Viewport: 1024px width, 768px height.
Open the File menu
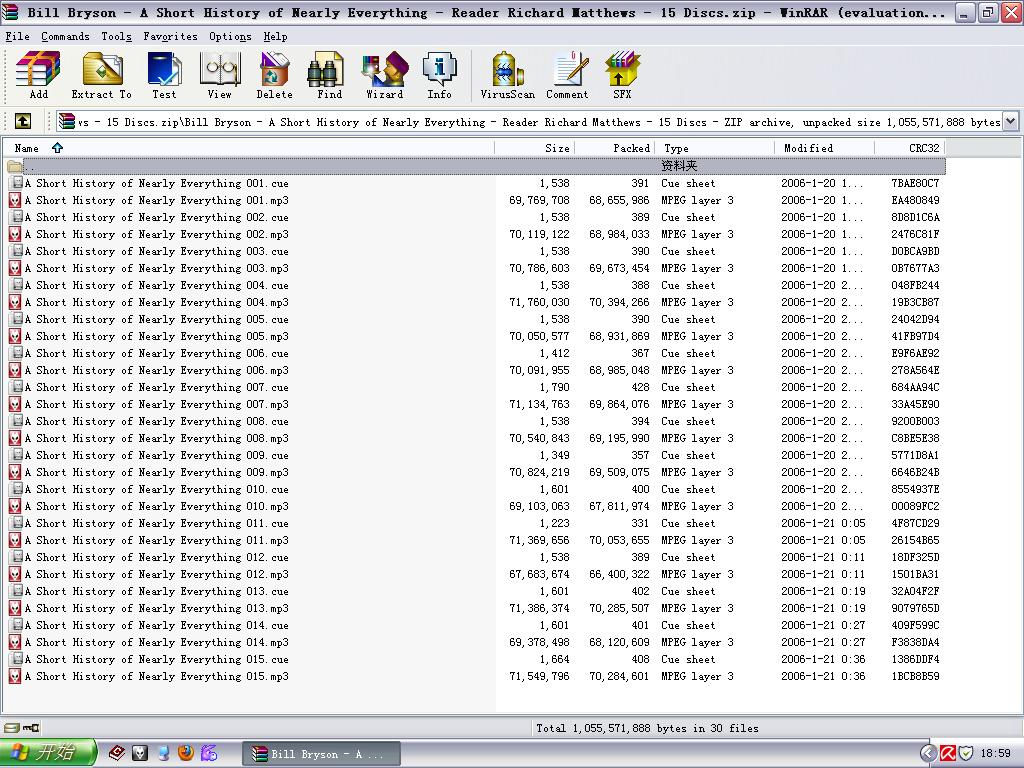18,37
